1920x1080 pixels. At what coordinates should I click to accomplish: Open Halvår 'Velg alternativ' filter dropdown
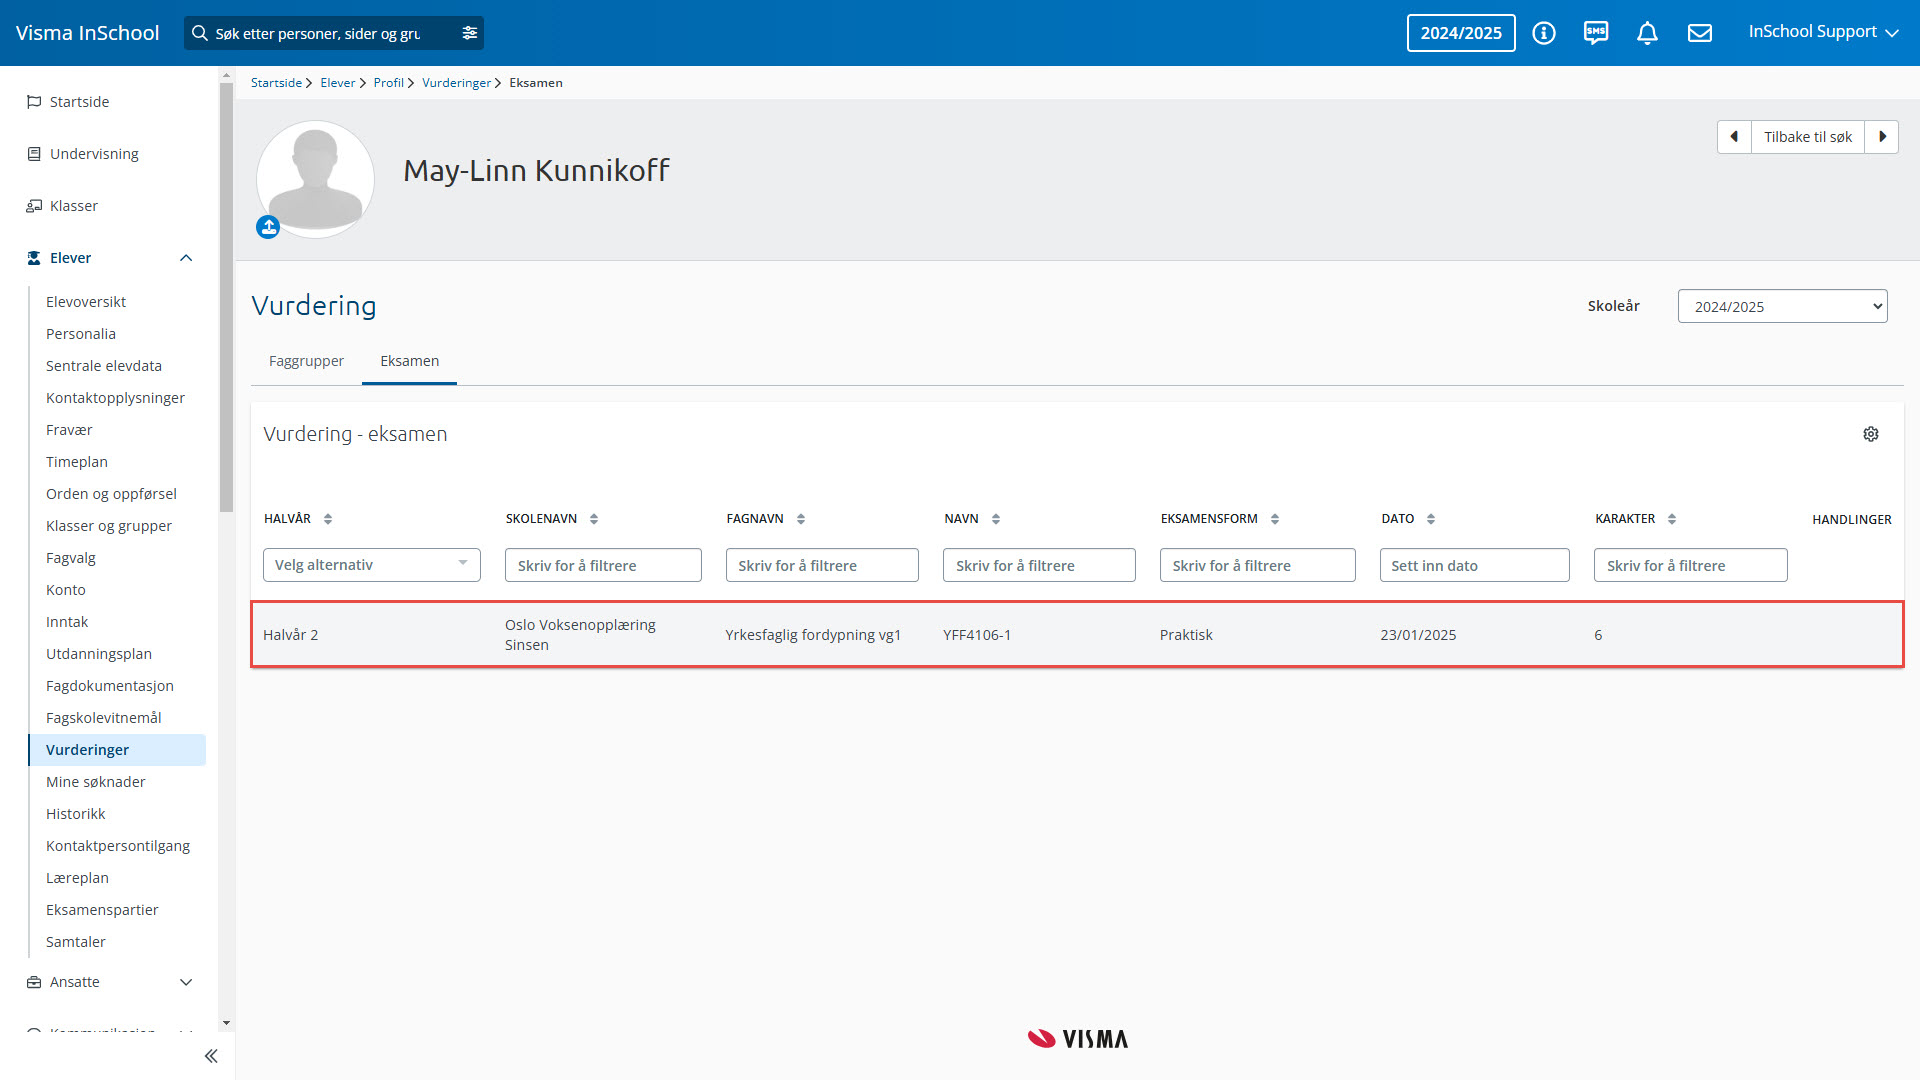click(371, 565)
